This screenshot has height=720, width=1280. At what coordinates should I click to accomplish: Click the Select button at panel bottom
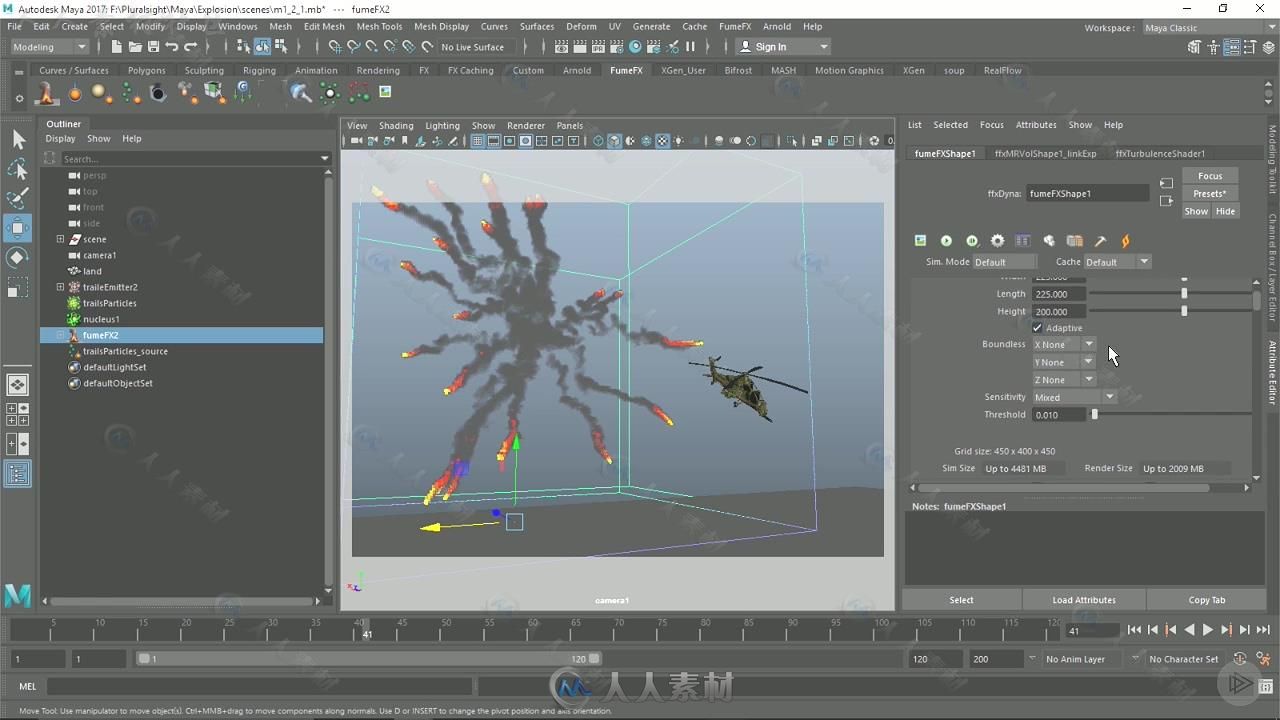click(961, 600)
